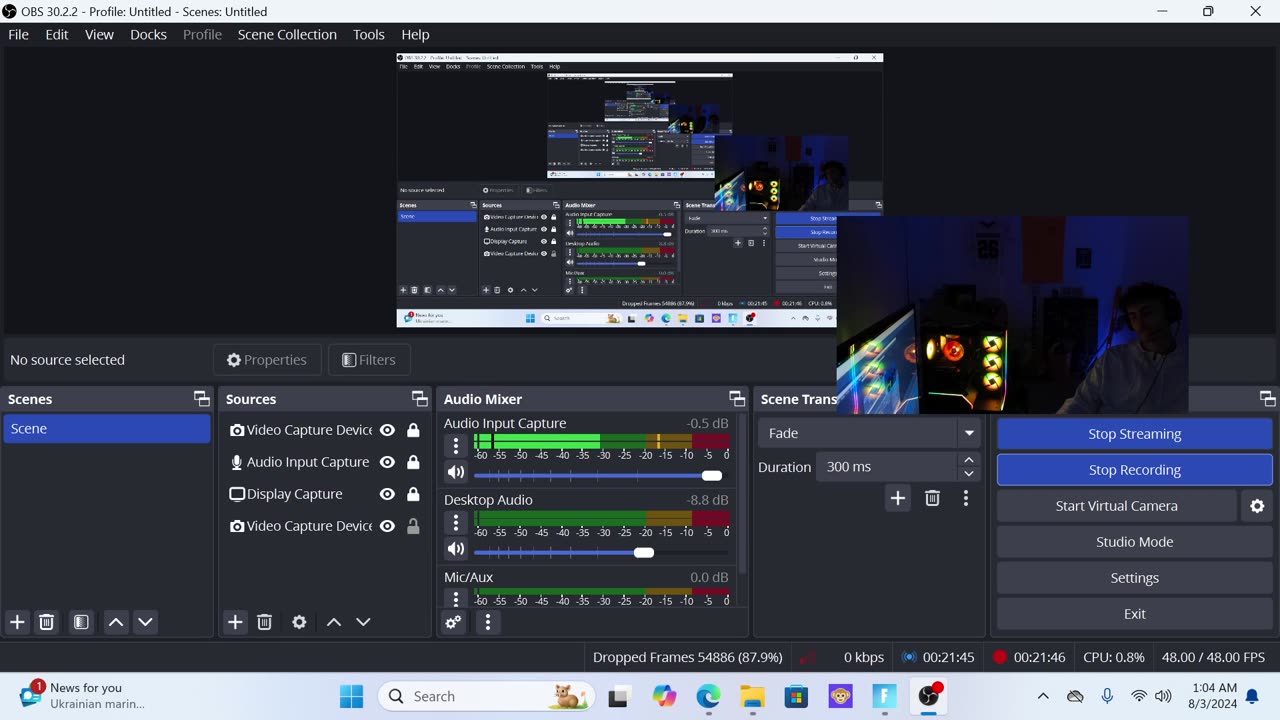Open Audio Input Capture options dots

tap(456, 446)
